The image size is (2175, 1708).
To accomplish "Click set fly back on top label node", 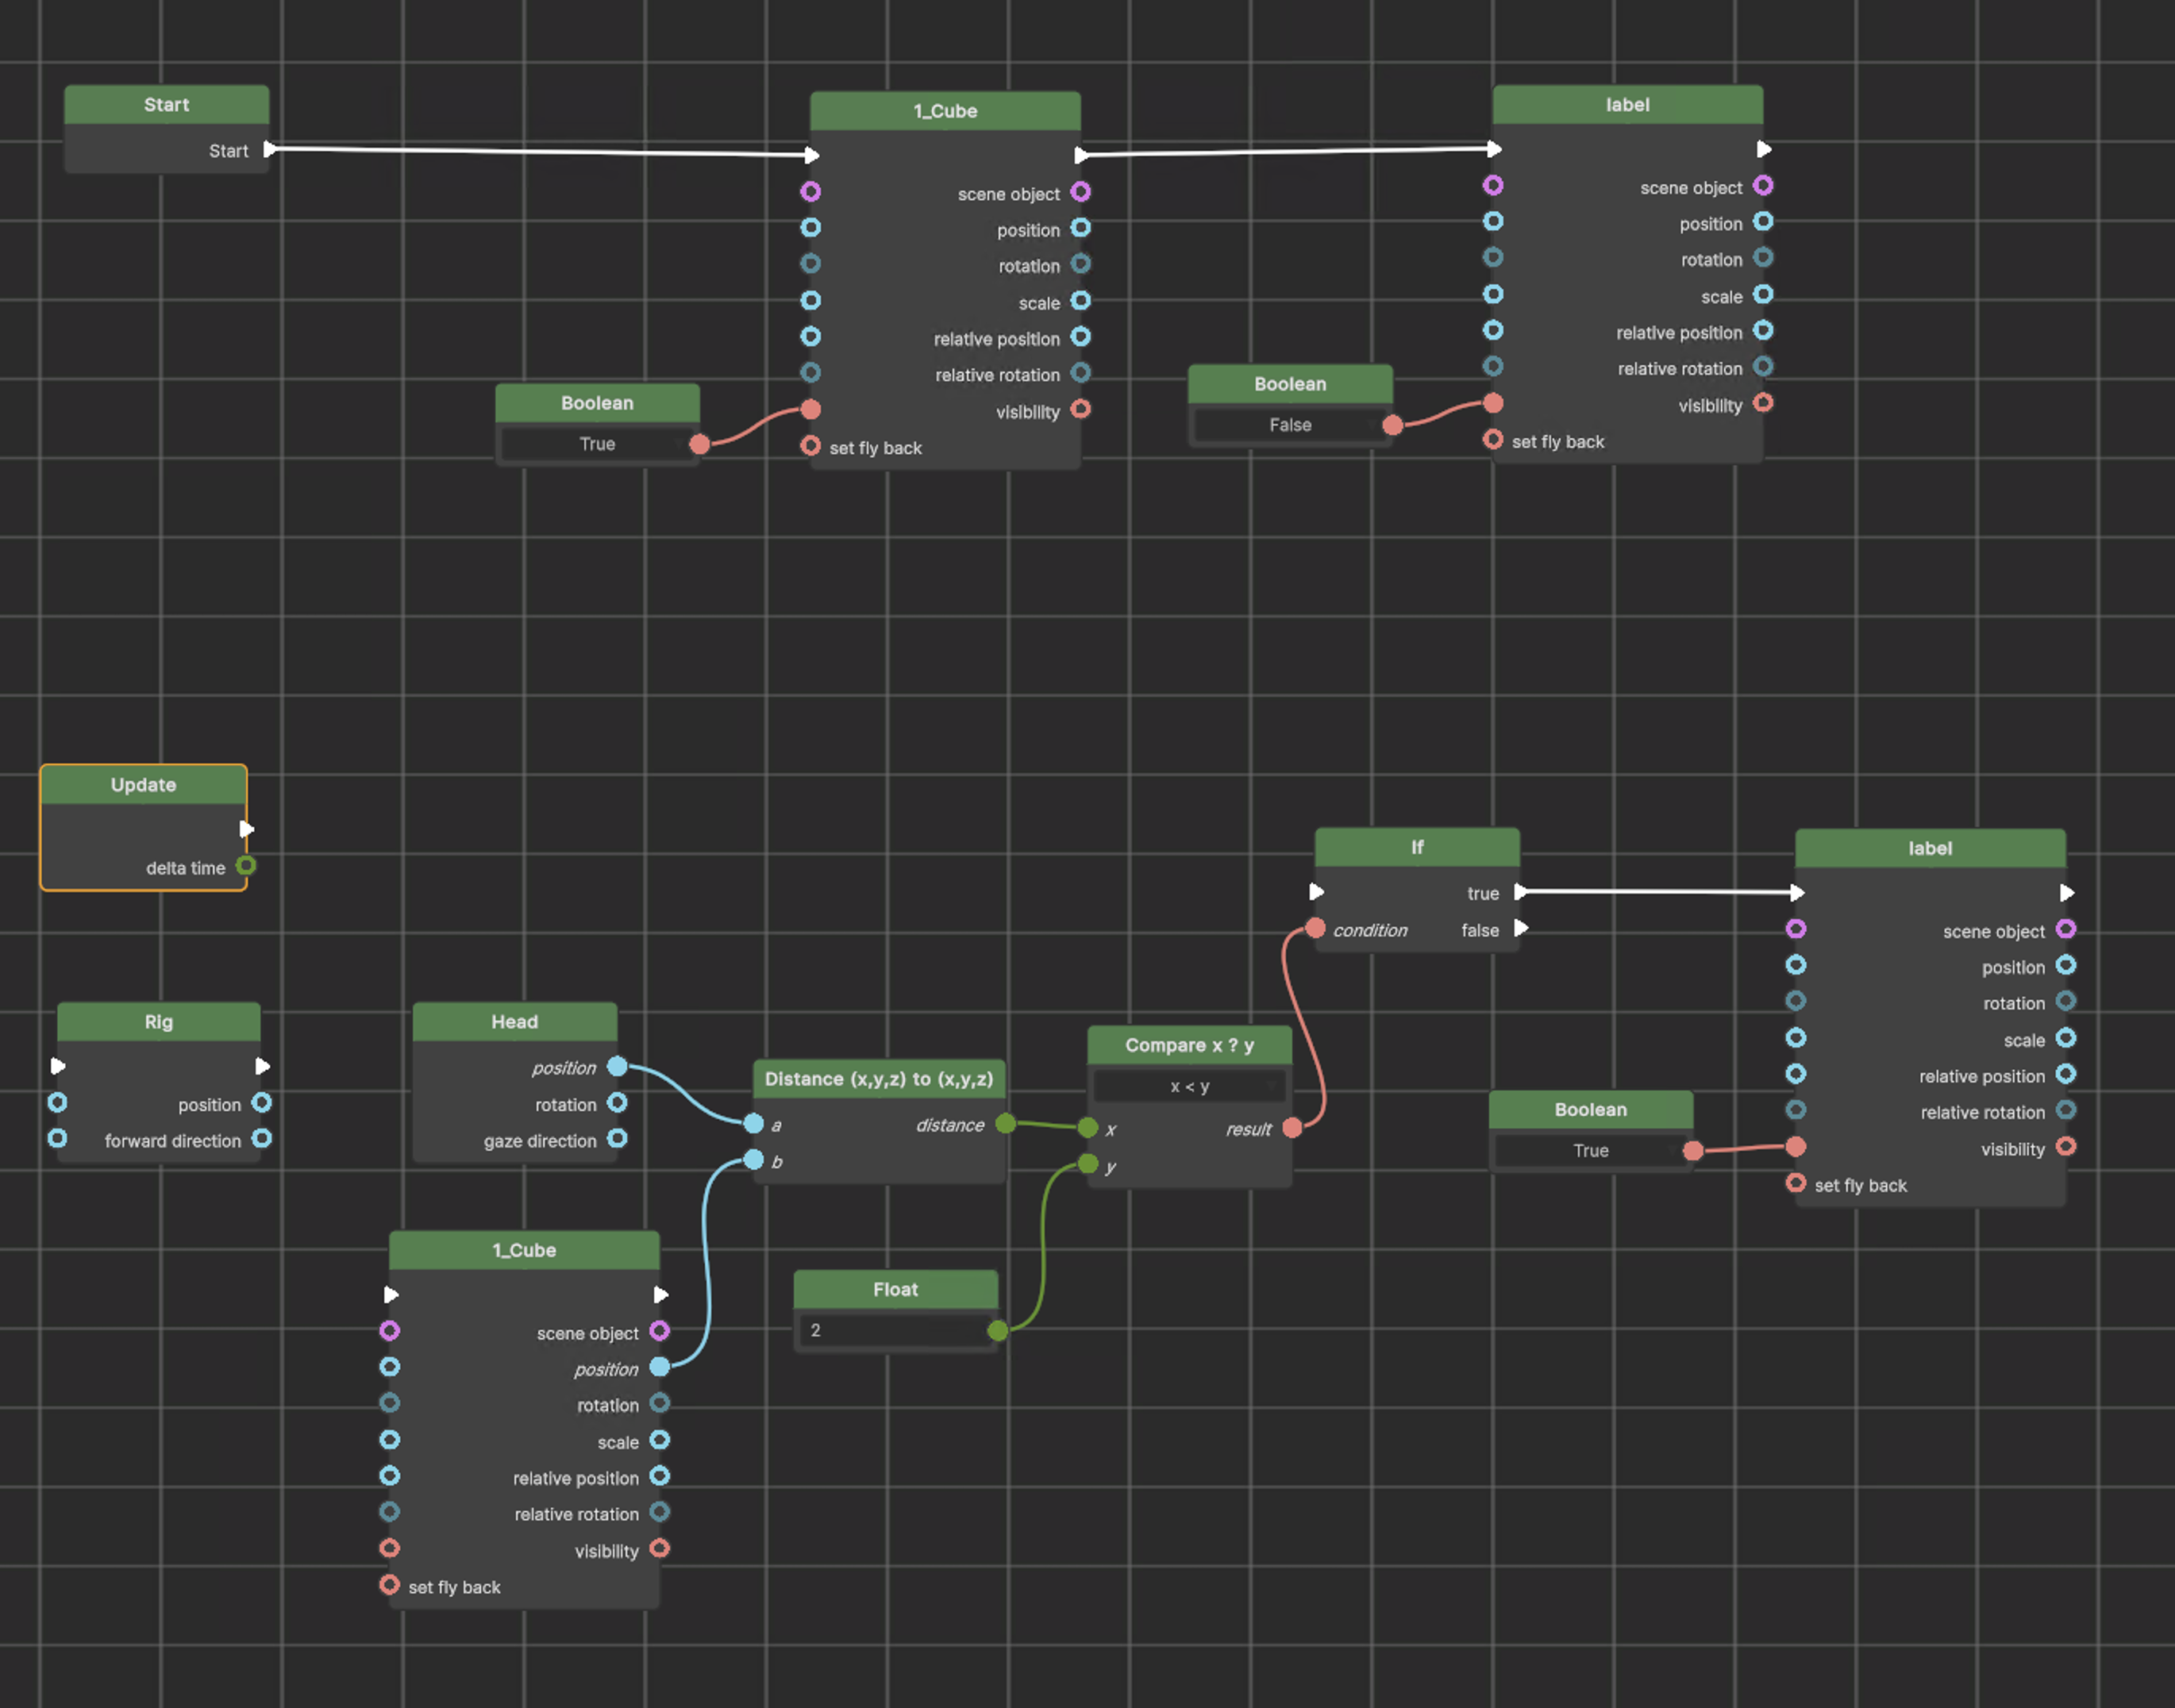I will click(1493, 440).
